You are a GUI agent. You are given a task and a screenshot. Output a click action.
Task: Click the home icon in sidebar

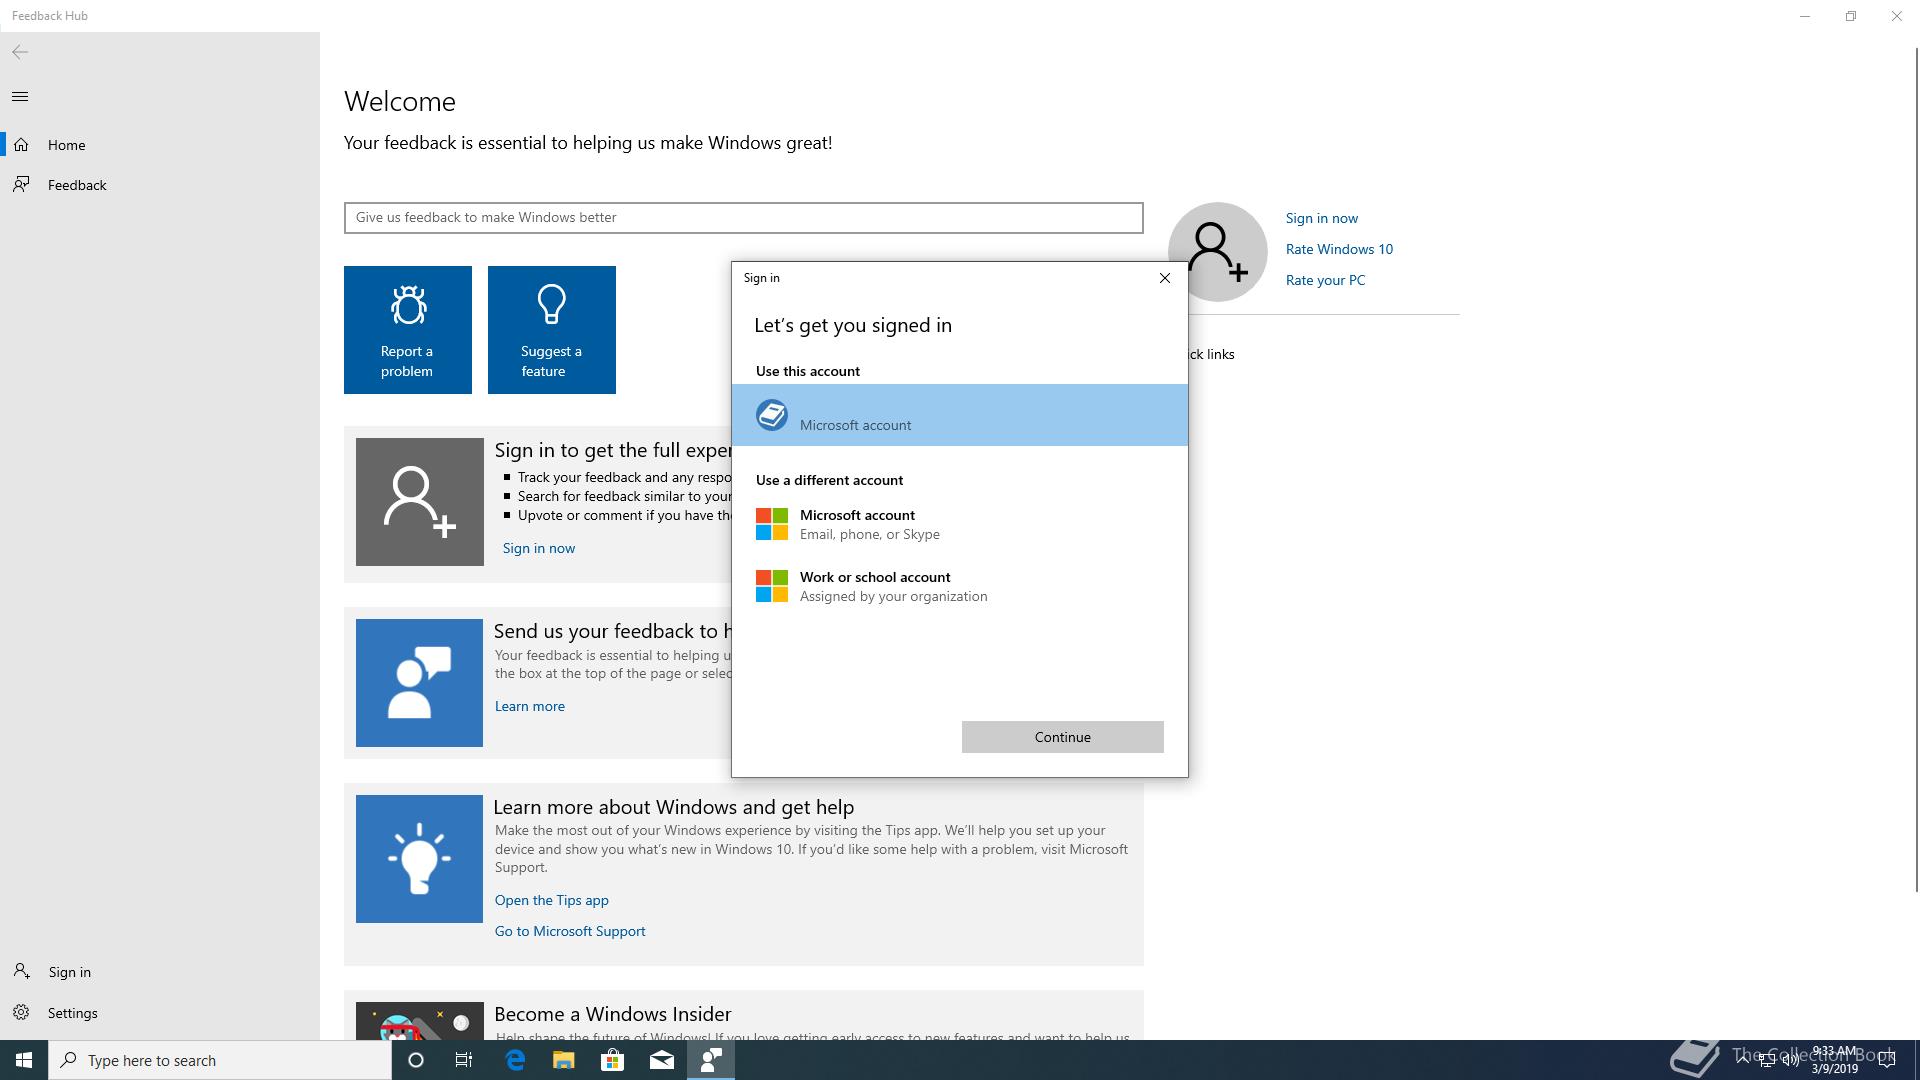pos(21,145)
